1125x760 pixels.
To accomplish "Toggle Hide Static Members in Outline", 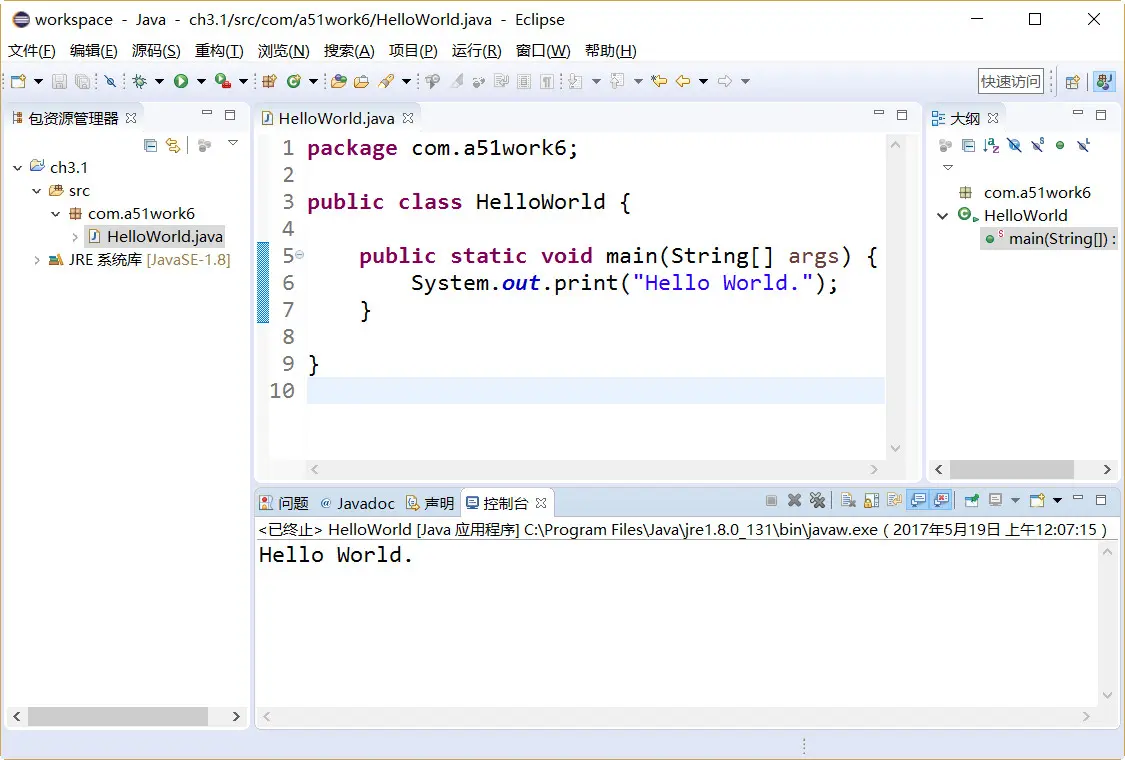I will click(1037, 146).
